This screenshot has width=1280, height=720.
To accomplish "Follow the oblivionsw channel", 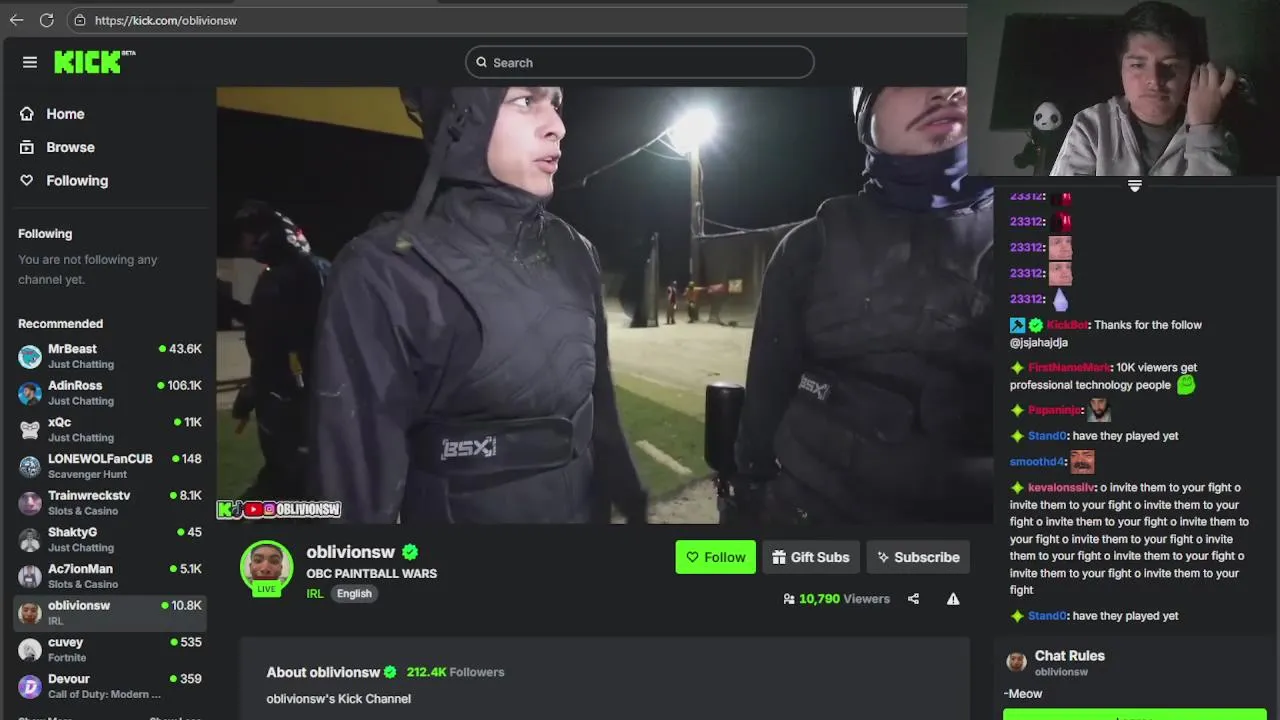I will (x=716, y=557).
